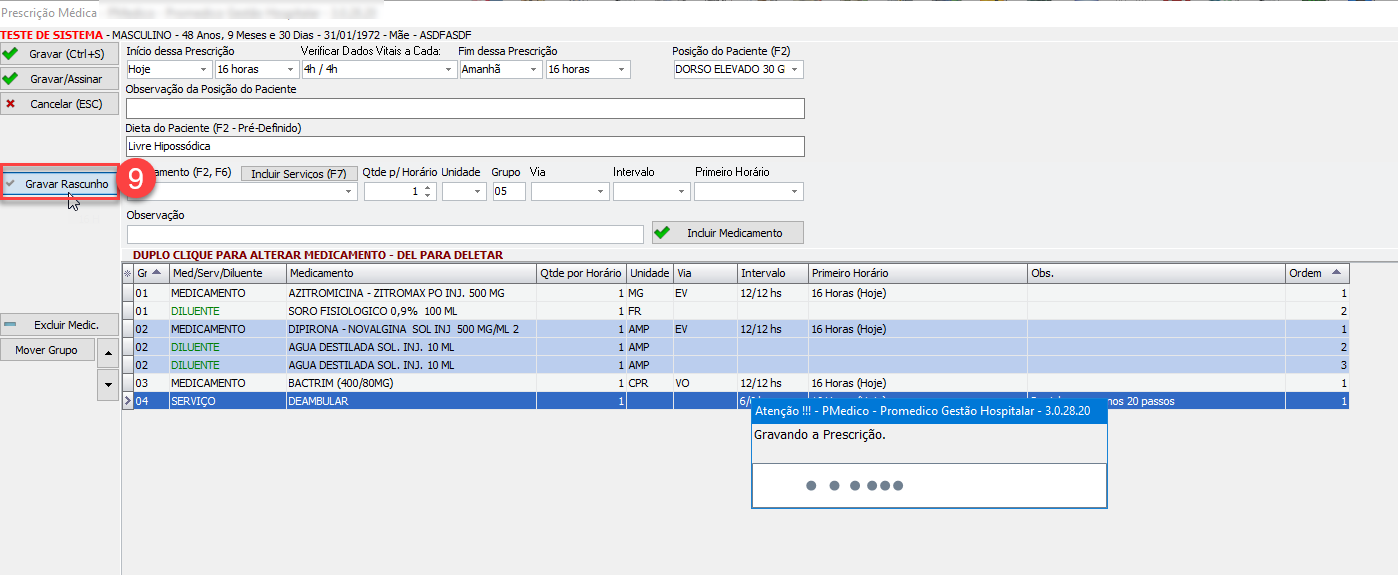The image size is (1398, 575).
Task: Click the Dieta do Paciente text field
Action: (464, 146)
